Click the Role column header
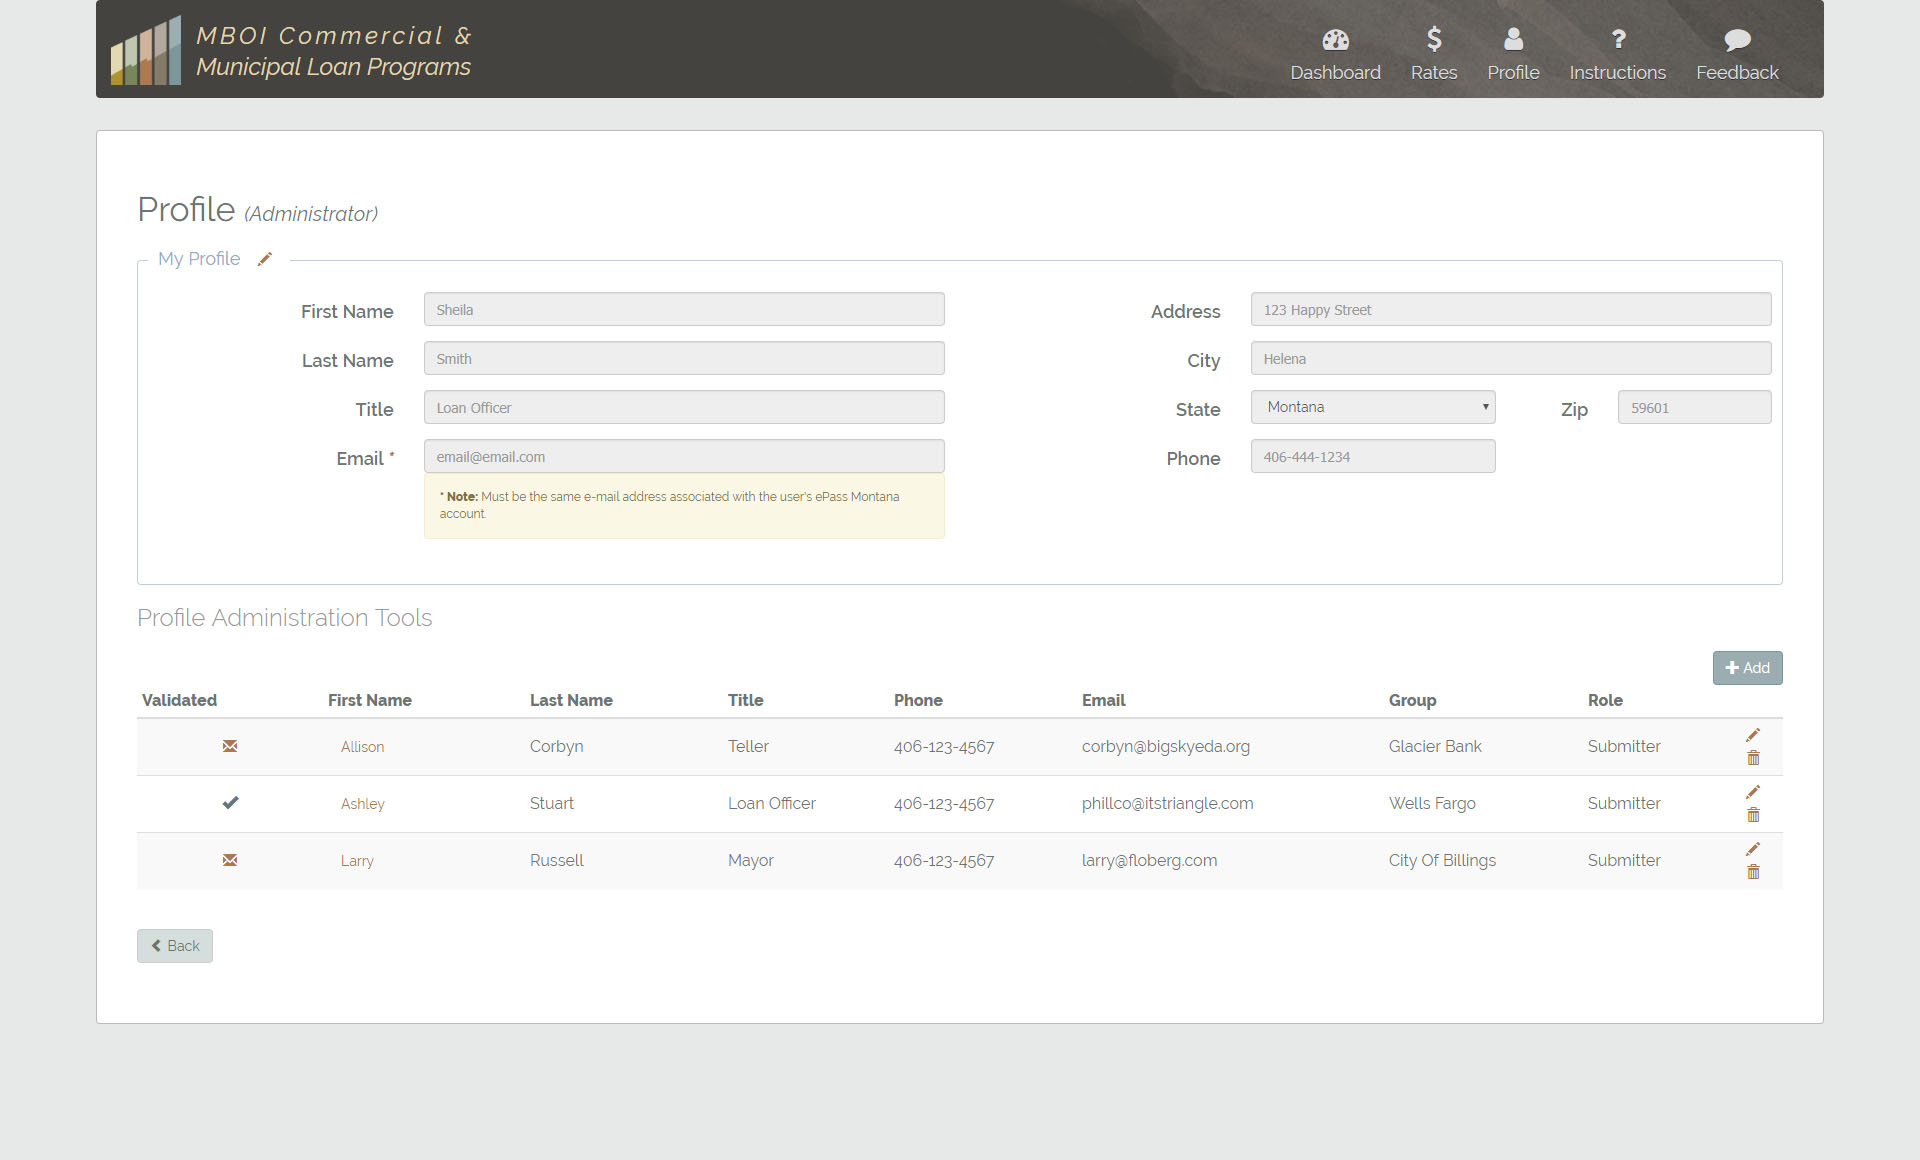The image size is (1920, 1160). [1605, 700]
